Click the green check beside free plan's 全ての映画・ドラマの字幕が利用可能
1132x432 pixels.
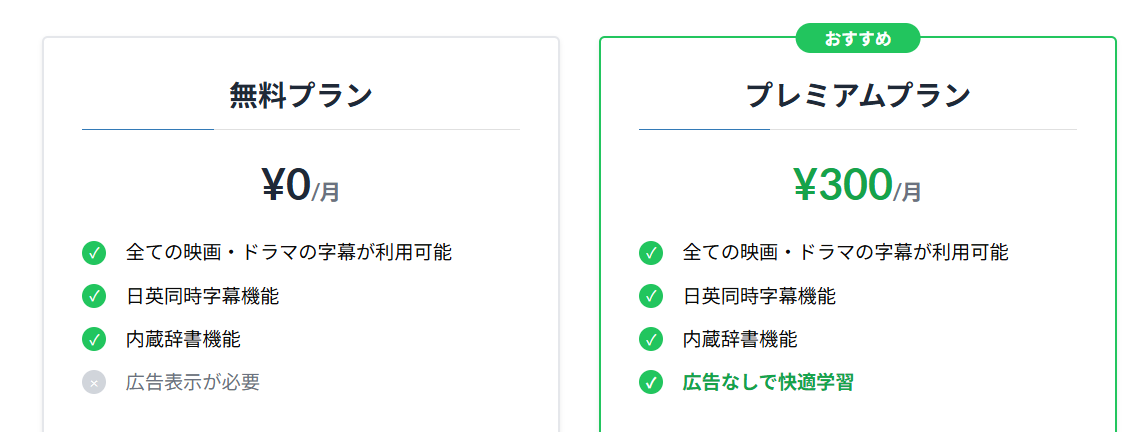[94, 253]
